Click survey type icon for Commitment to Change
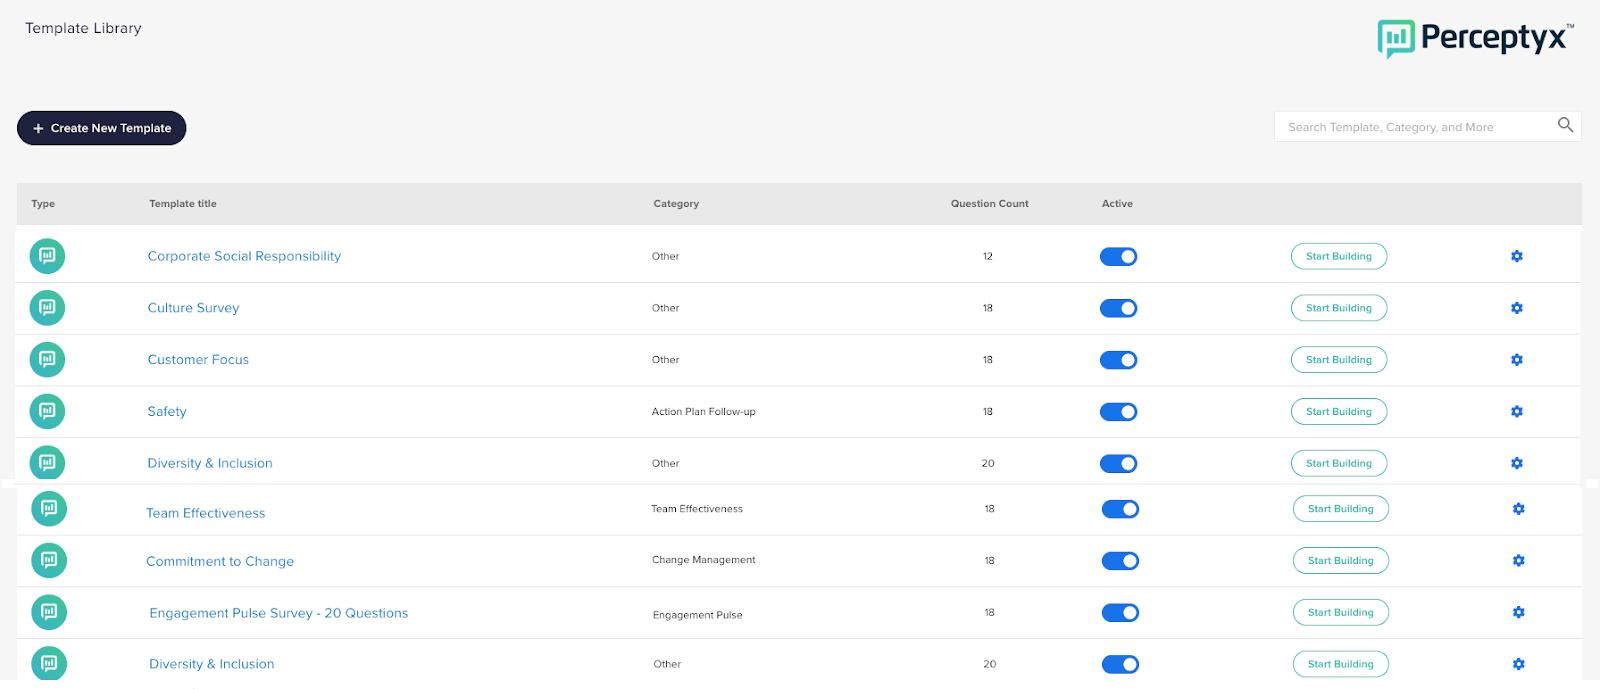1600x689 pixels. (49, 560)
